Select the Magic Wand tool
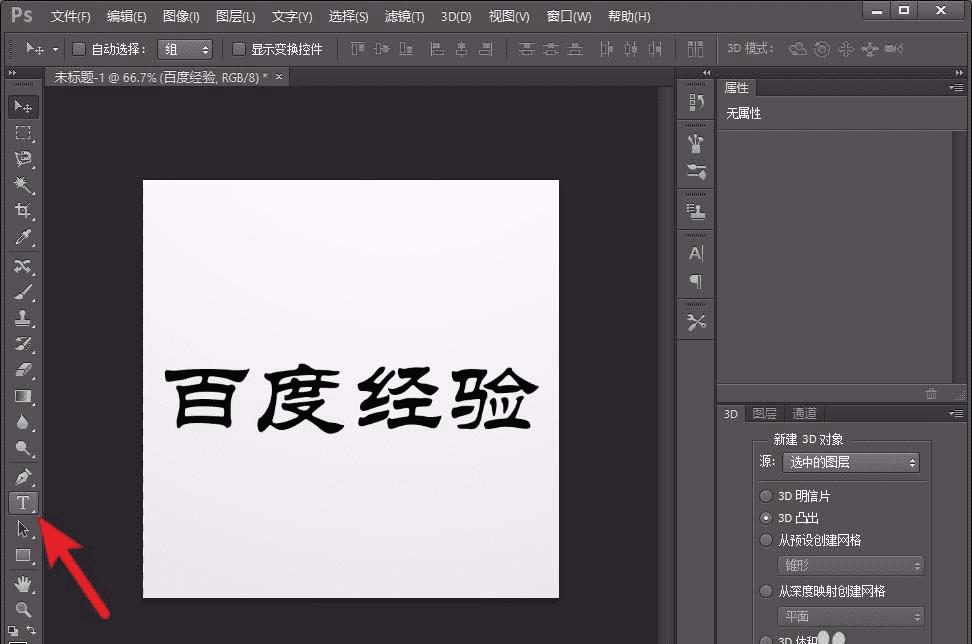Screen dimensions: 972x644 (23, 185)
